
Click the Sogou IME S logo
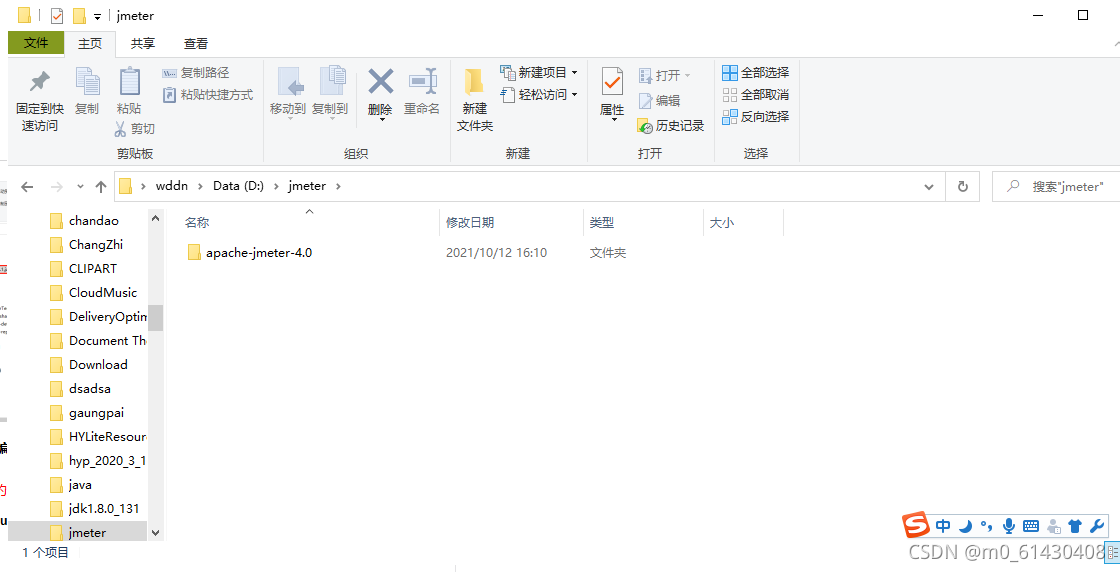click(915, 526)
